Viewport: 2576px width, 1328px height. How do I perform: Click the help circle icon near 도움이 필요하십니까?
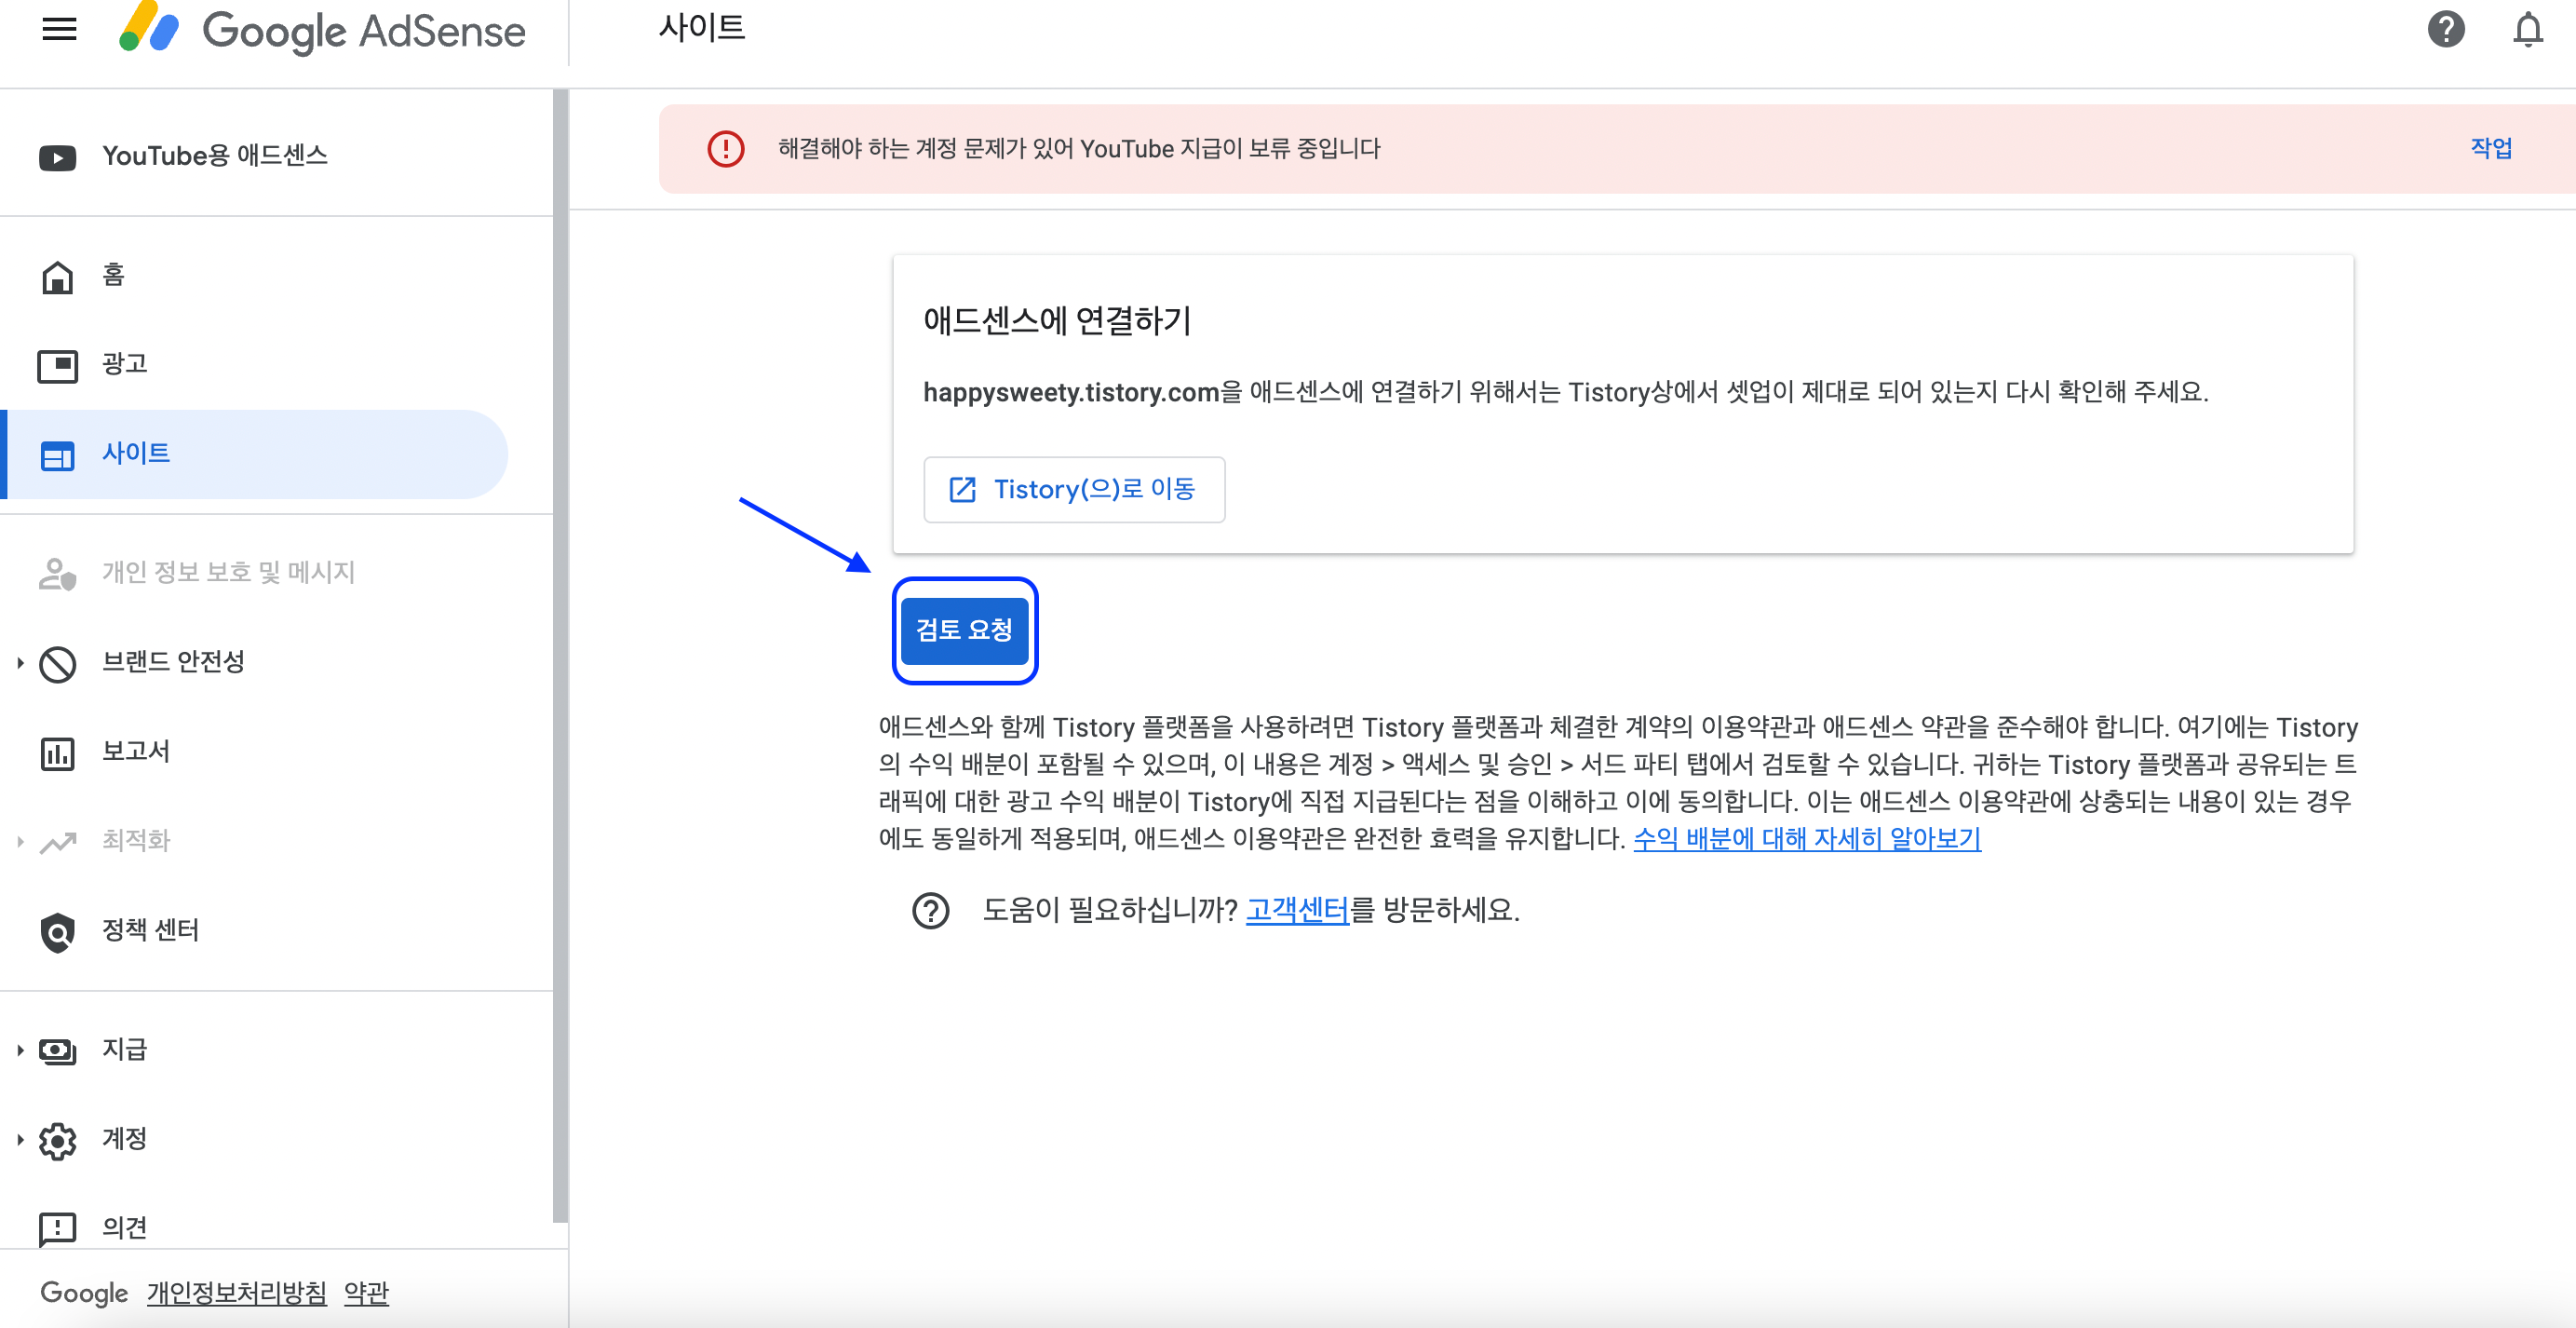(x=930, y=910)
